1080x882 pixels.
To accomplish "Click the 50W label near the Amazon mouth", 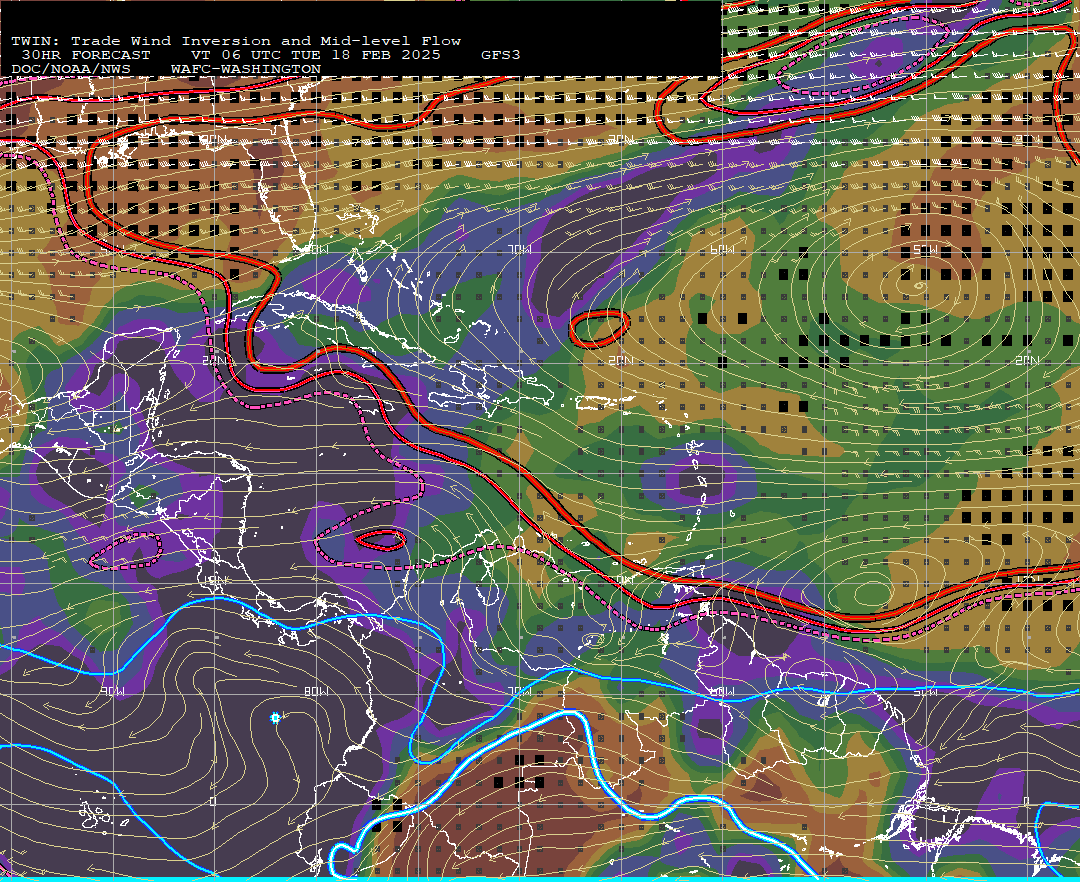I will tap(925, 691).
